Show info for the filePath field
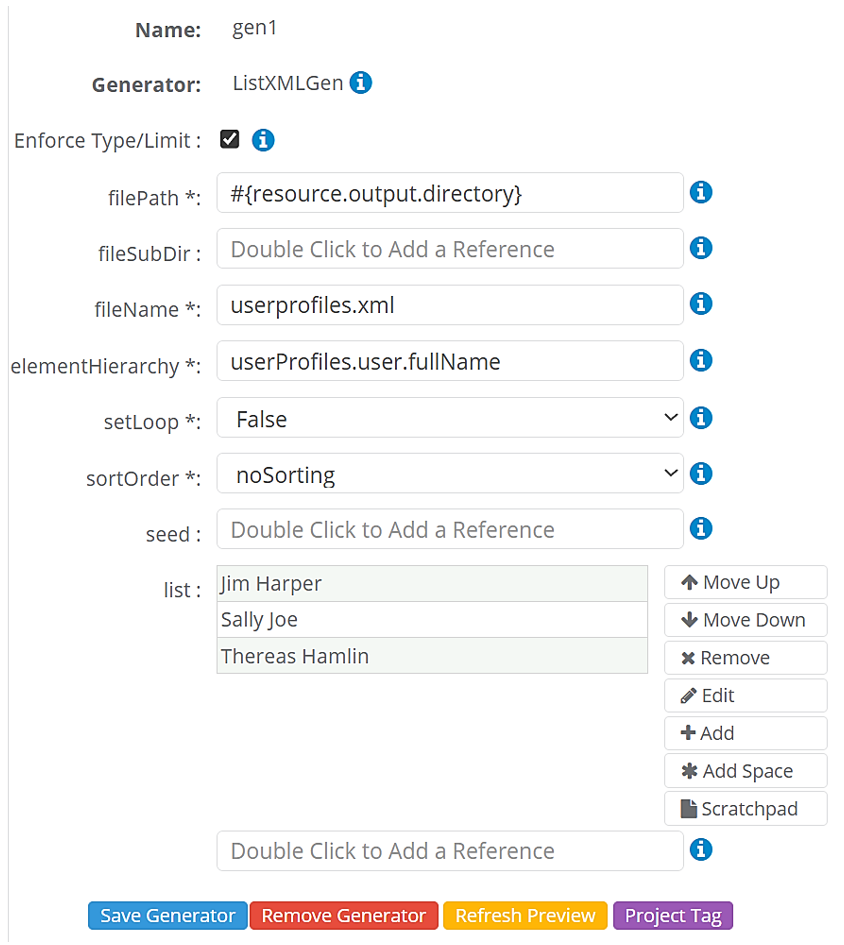Screen dimensions: 844x945 701,192
